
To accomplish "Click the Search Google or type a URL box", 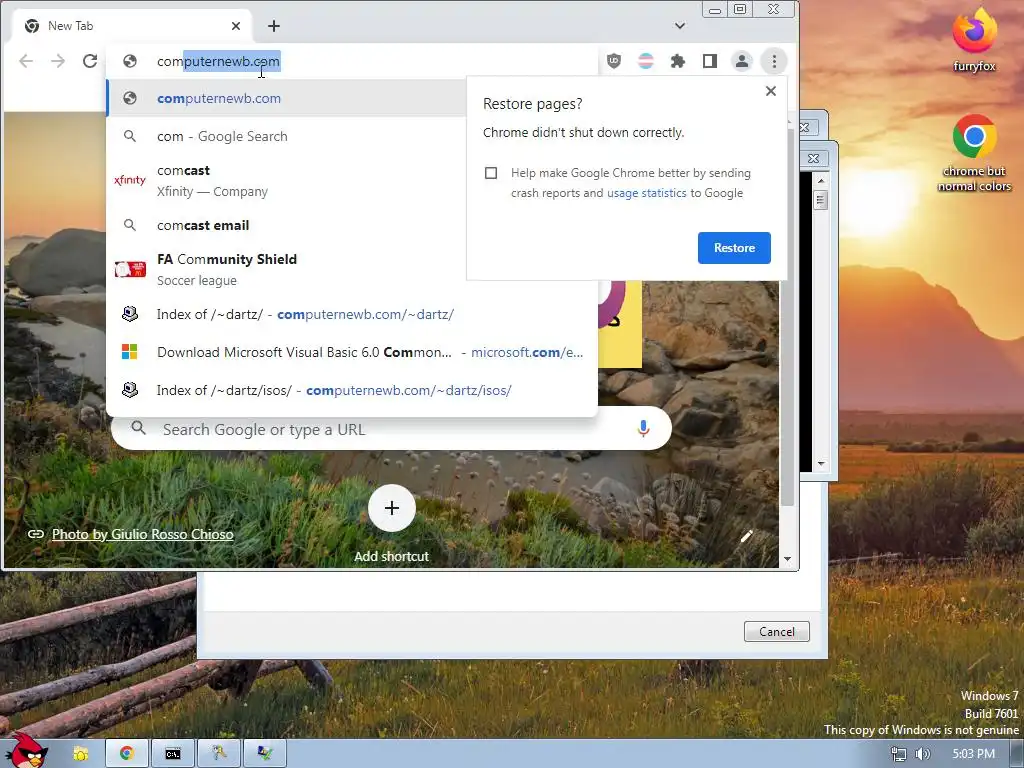I will coord(391,429).
